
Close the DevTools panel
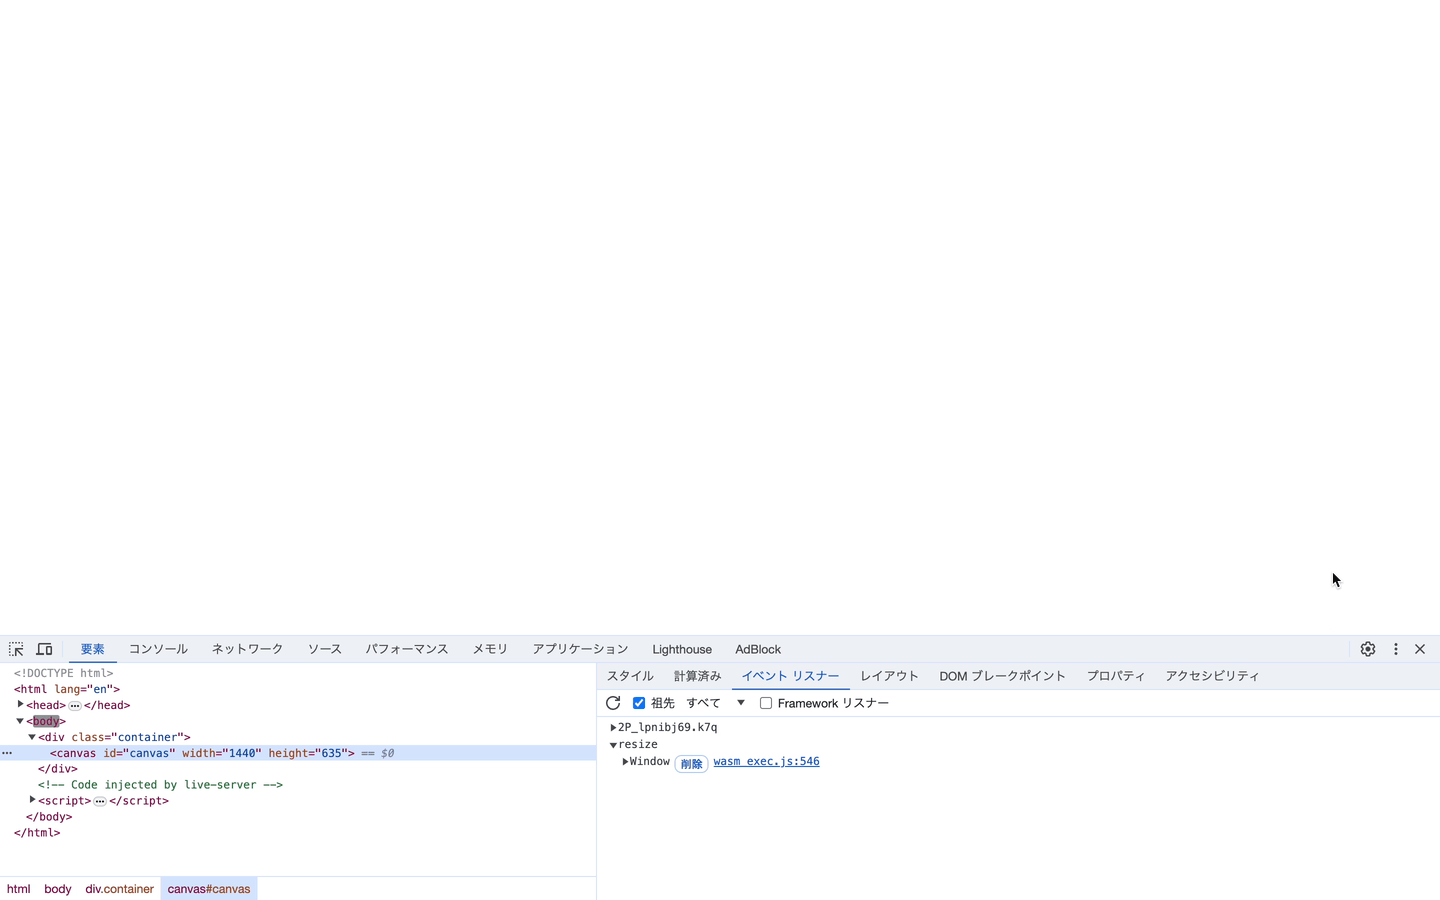click(x=1420, y=649)
